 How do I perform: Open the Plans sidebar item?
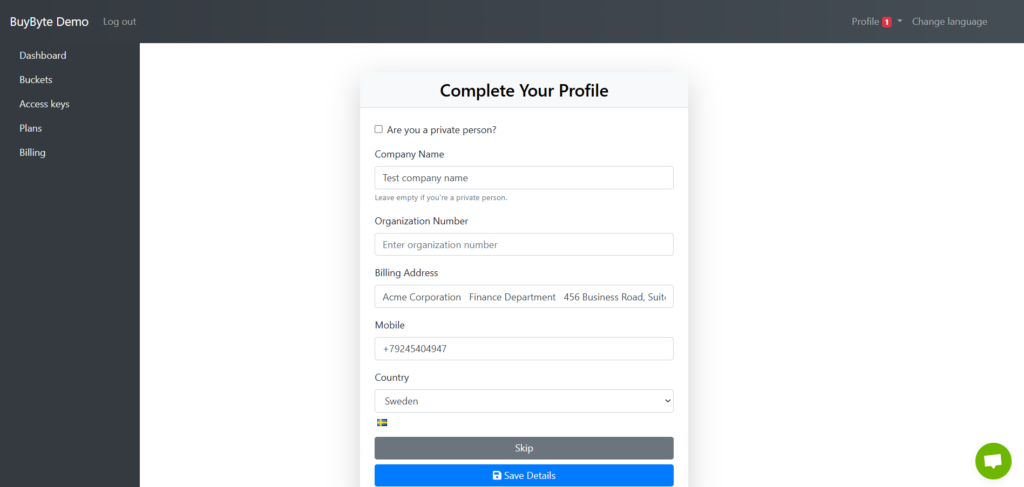coord(31,128)
